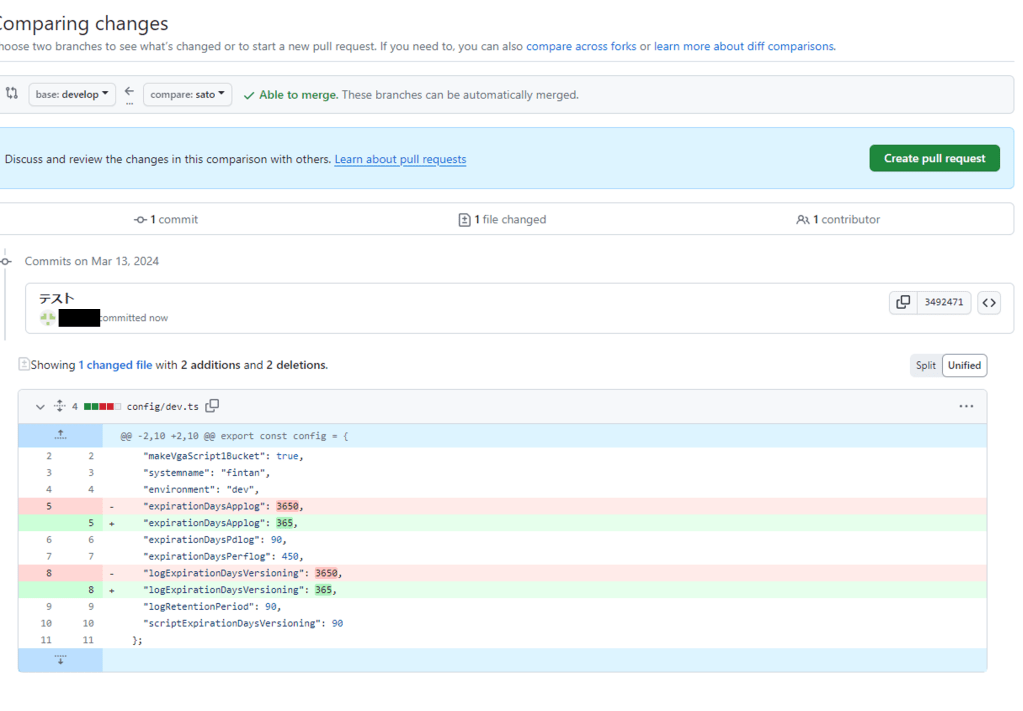Click the commit author avatar
The image size is (1023, 711).
click(x=47, y=318)
